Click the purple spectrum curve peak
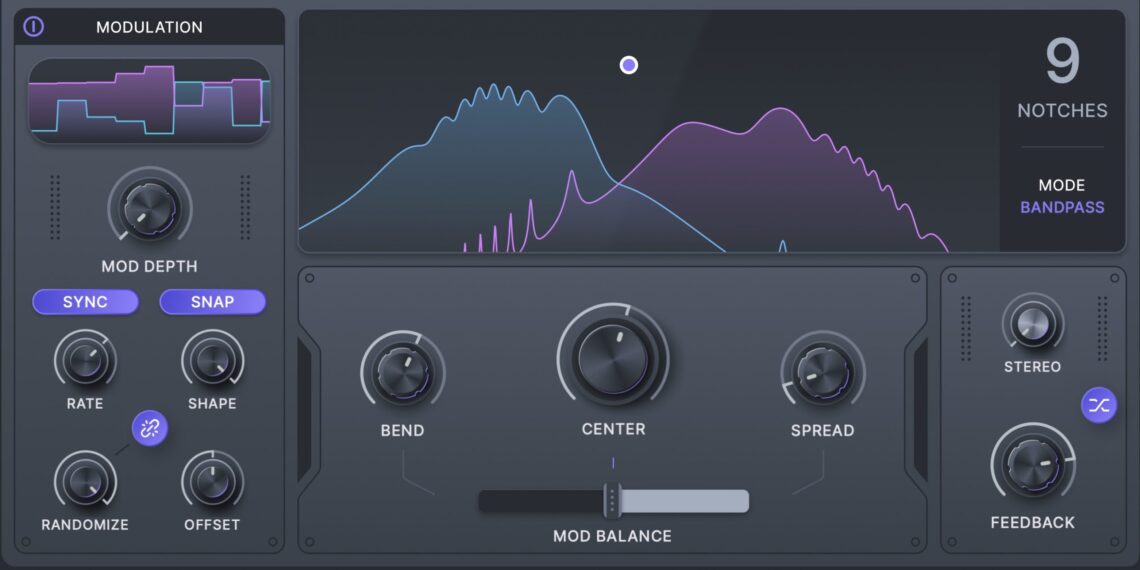Image resolution: width=1140 pixels, height=570 pixels. coord(779,109)
